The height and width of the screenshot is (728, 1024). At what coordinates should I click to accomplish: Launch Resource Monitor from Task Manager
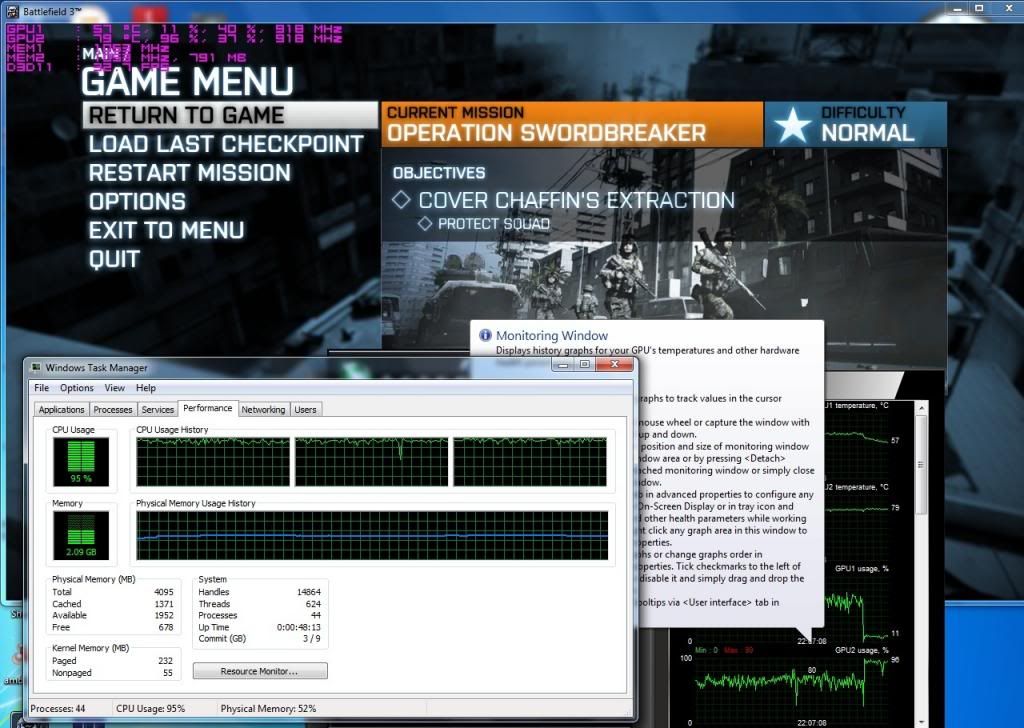(x=260, y=671)
